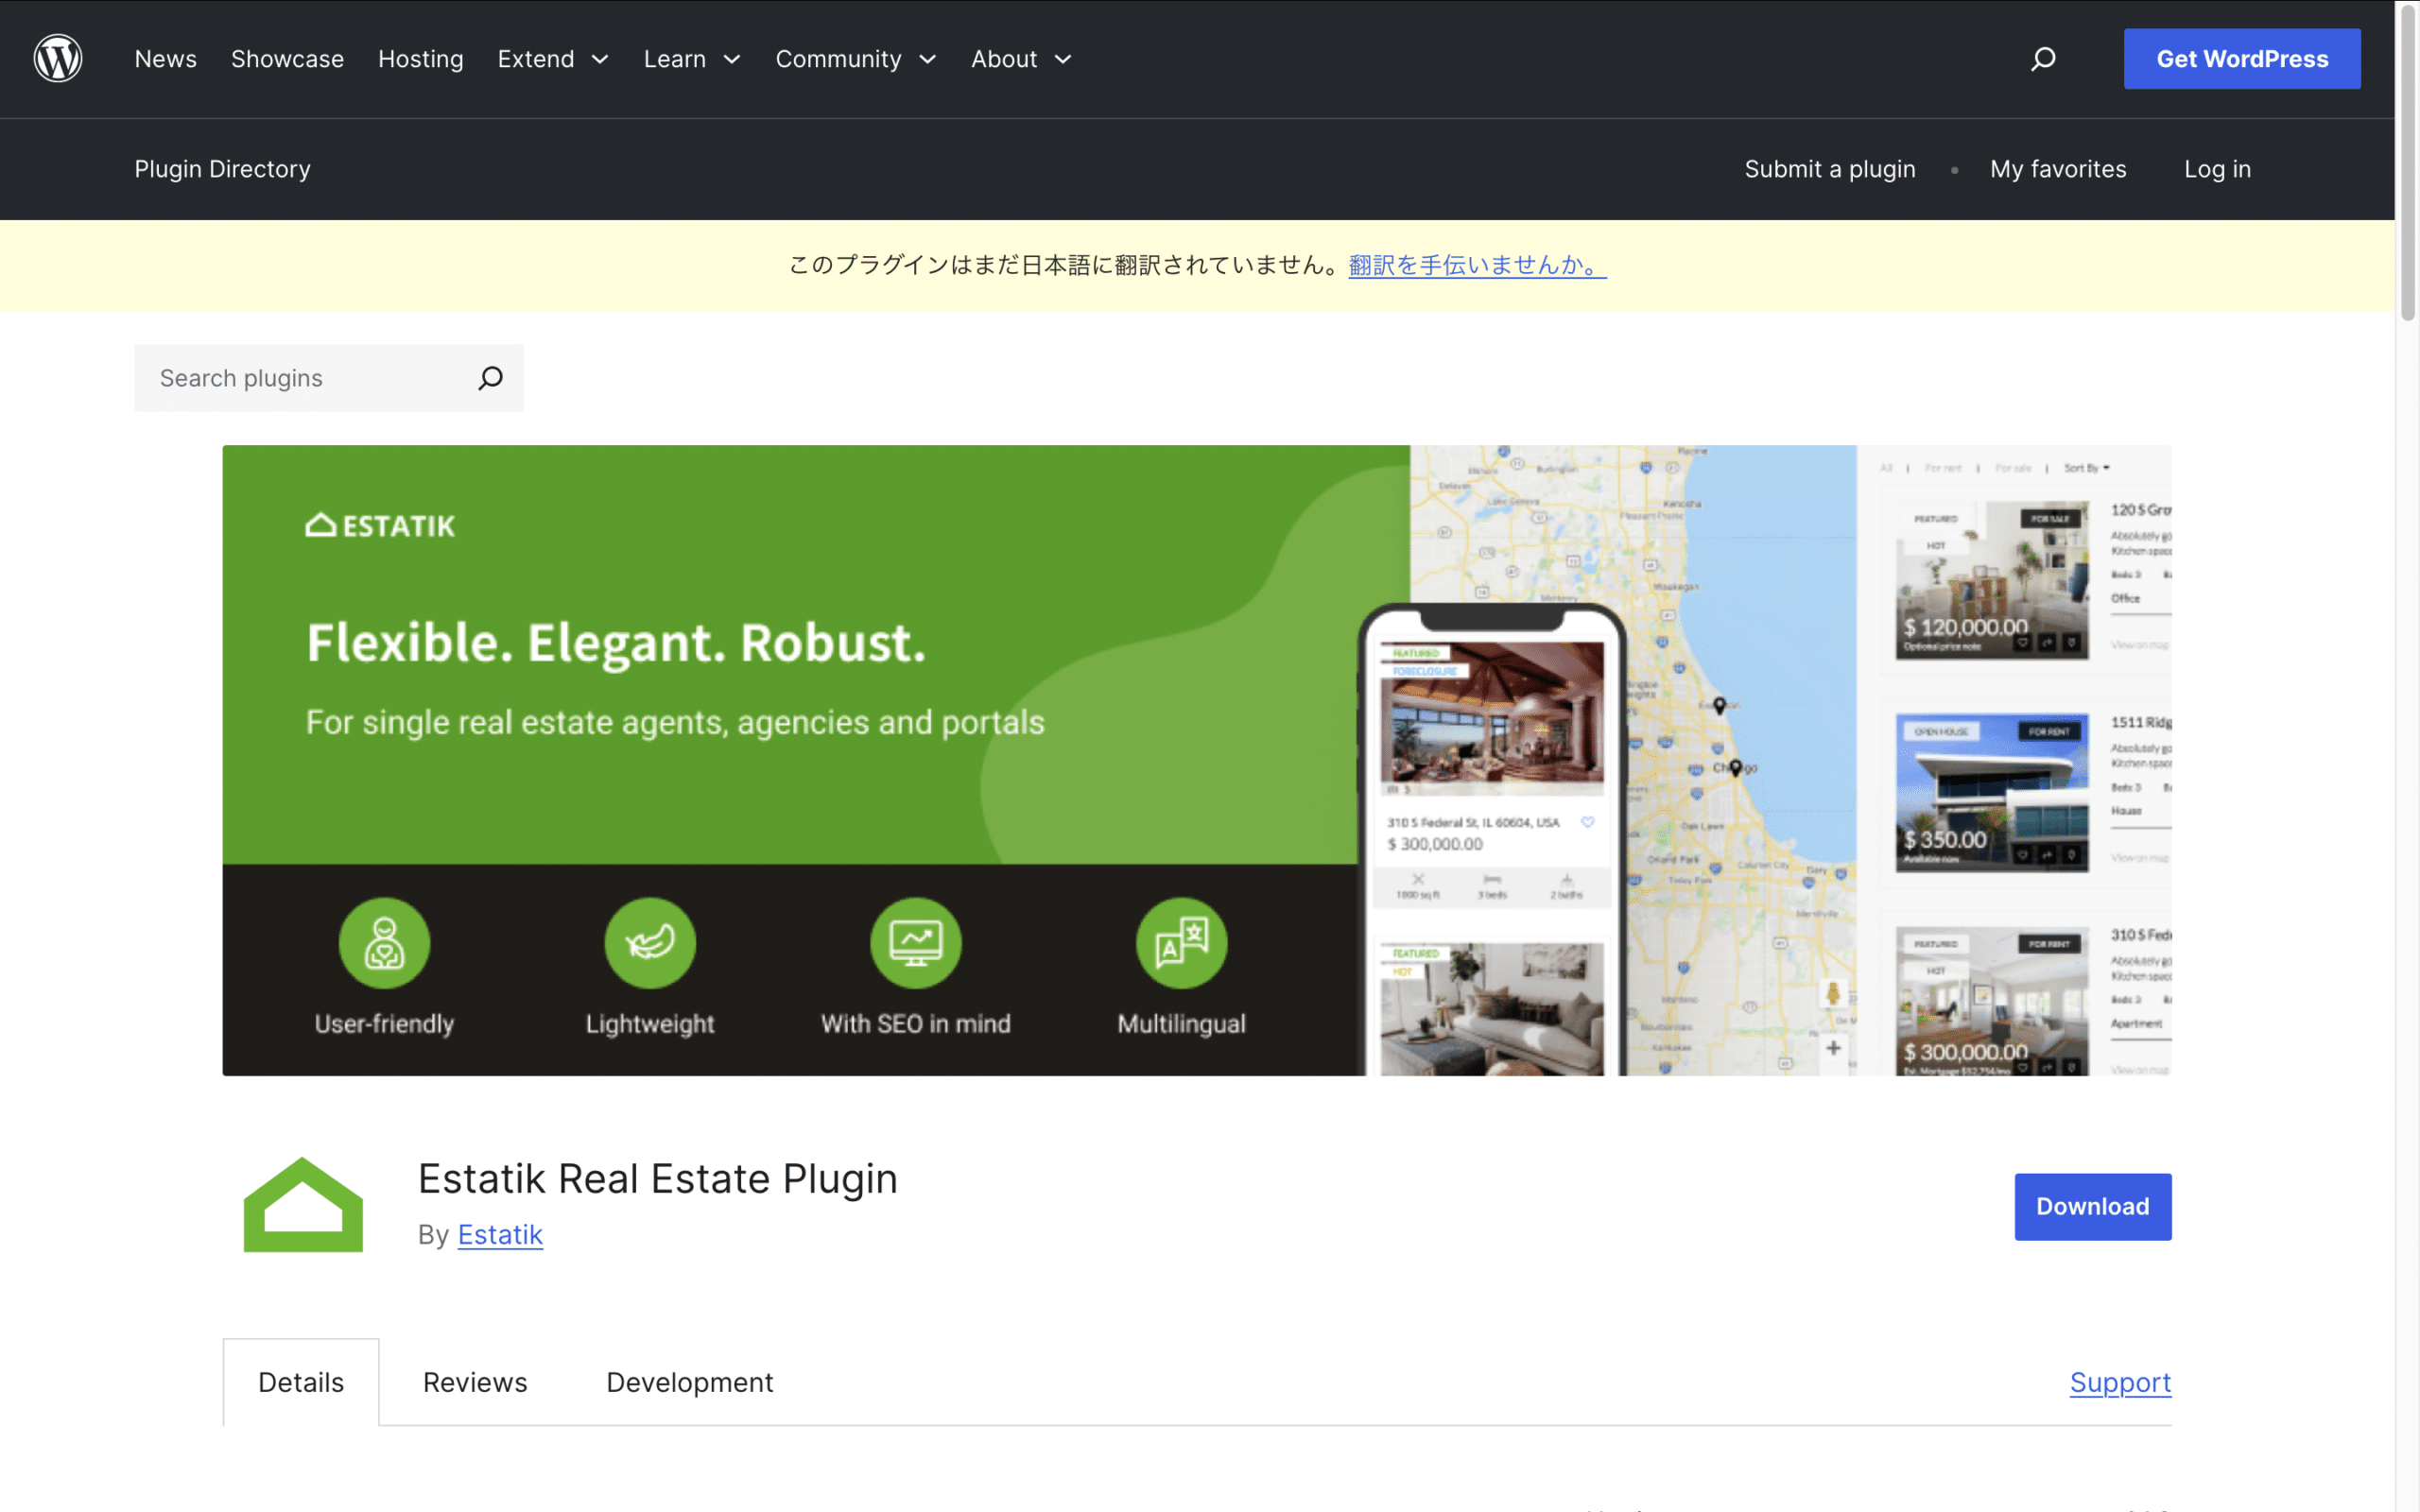
Task: Expand the Community dropdown menu
Action: [856, 59]
